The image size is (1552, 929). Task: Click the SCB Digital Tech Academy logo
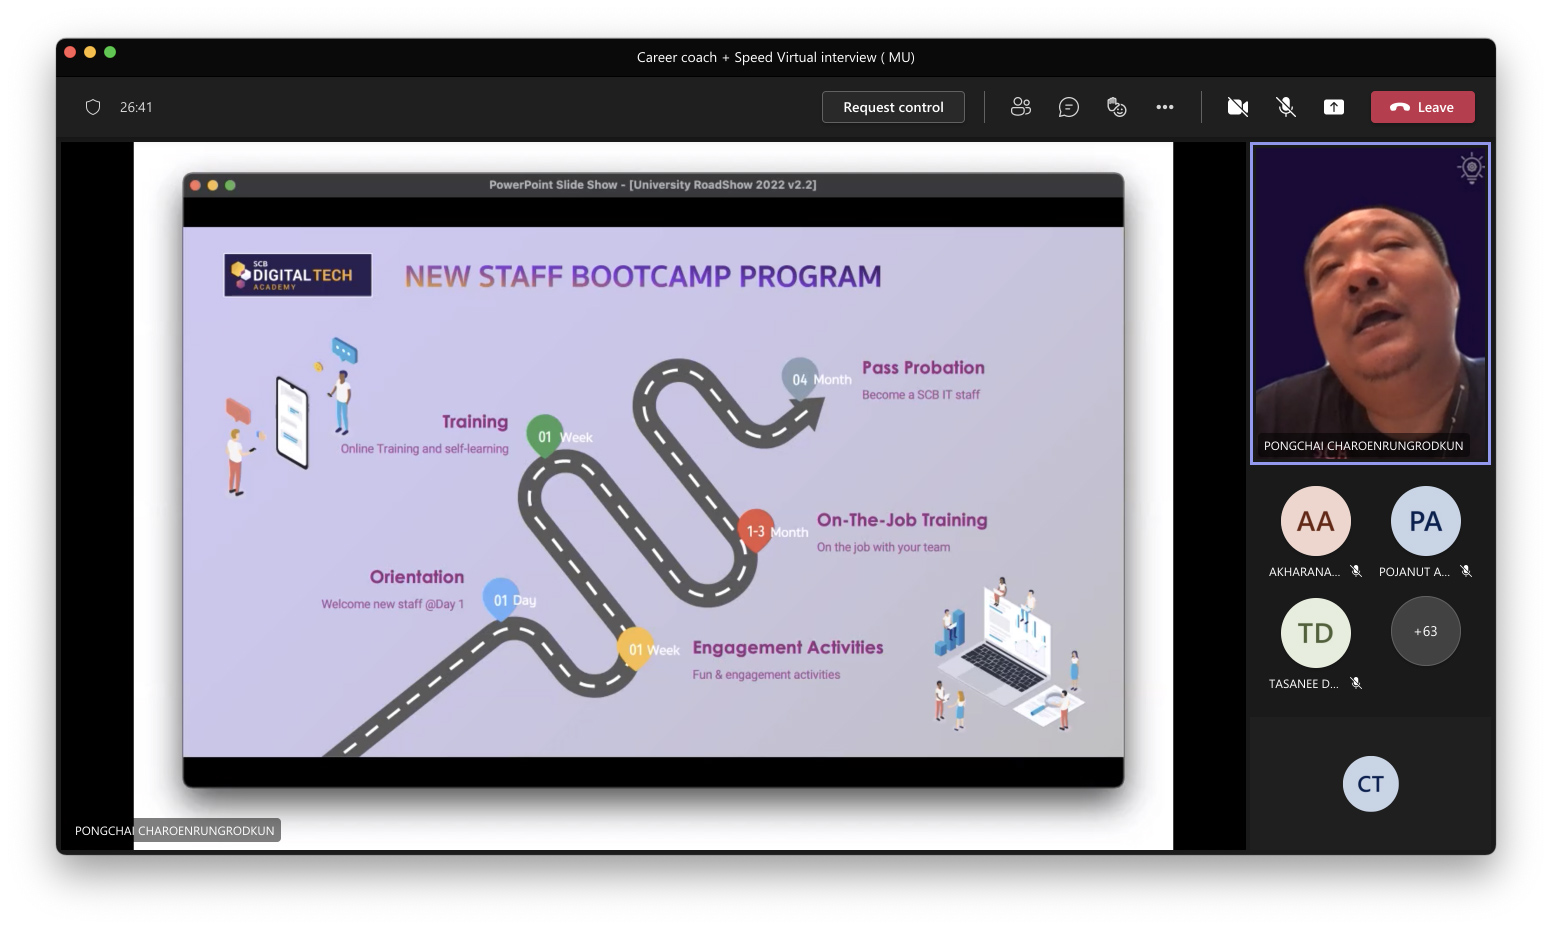click(x=298, y=275)
